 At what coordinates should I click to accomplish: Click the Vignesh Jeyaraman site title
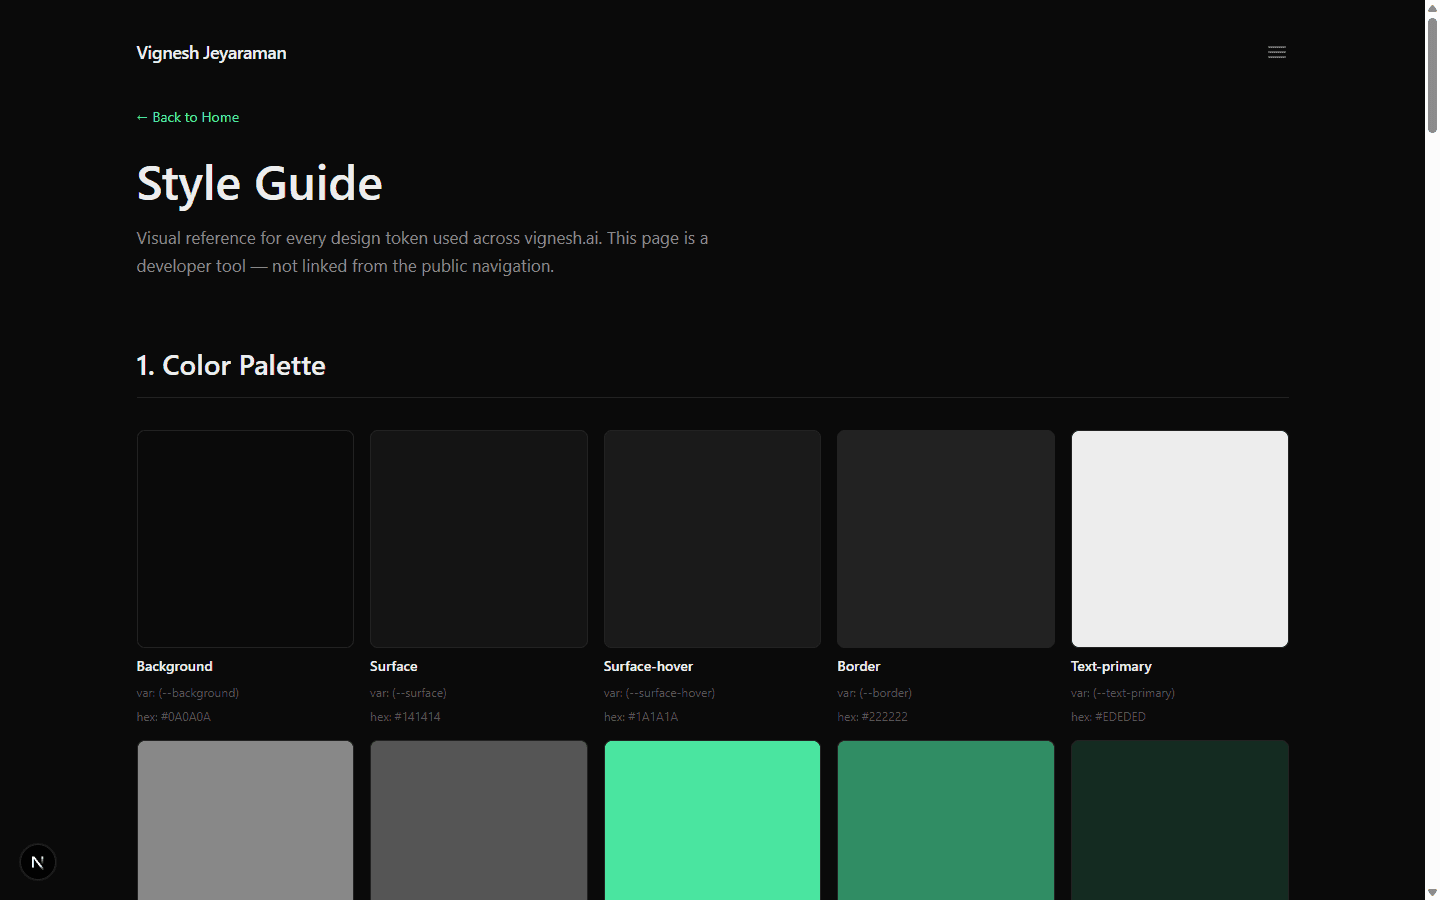[x=211, y=52]
